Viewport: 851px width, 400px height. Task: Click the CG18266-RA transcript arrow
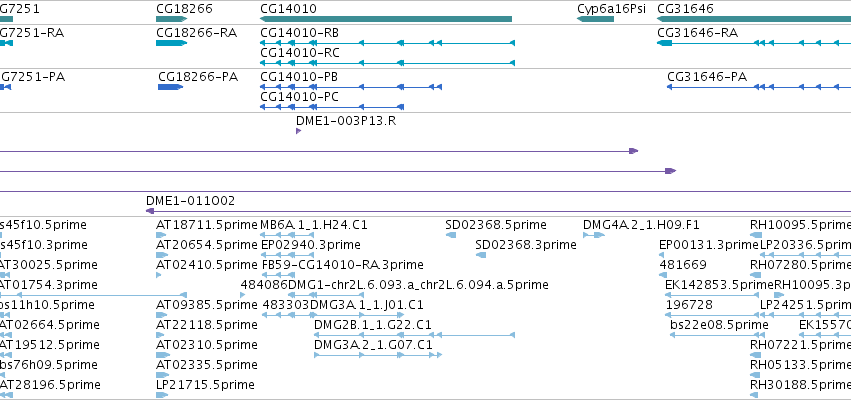[172, 43]
